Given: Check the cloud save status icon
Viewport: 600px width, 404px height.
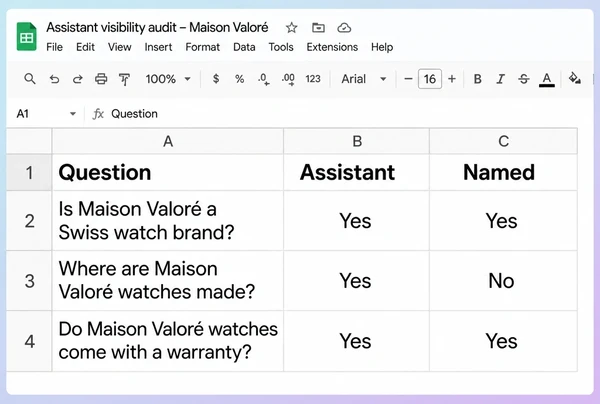Looking at the screenshot, I should coord(344,28).
